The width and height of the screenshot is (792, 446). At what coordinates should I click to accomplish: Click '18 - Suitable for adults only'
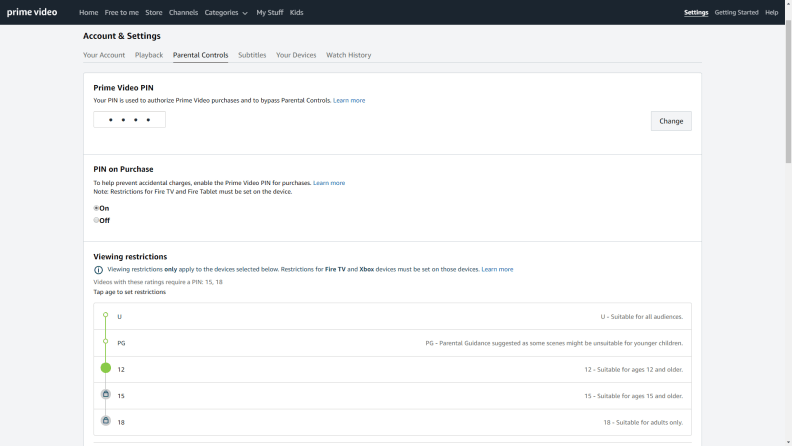[x=643, y=422]
